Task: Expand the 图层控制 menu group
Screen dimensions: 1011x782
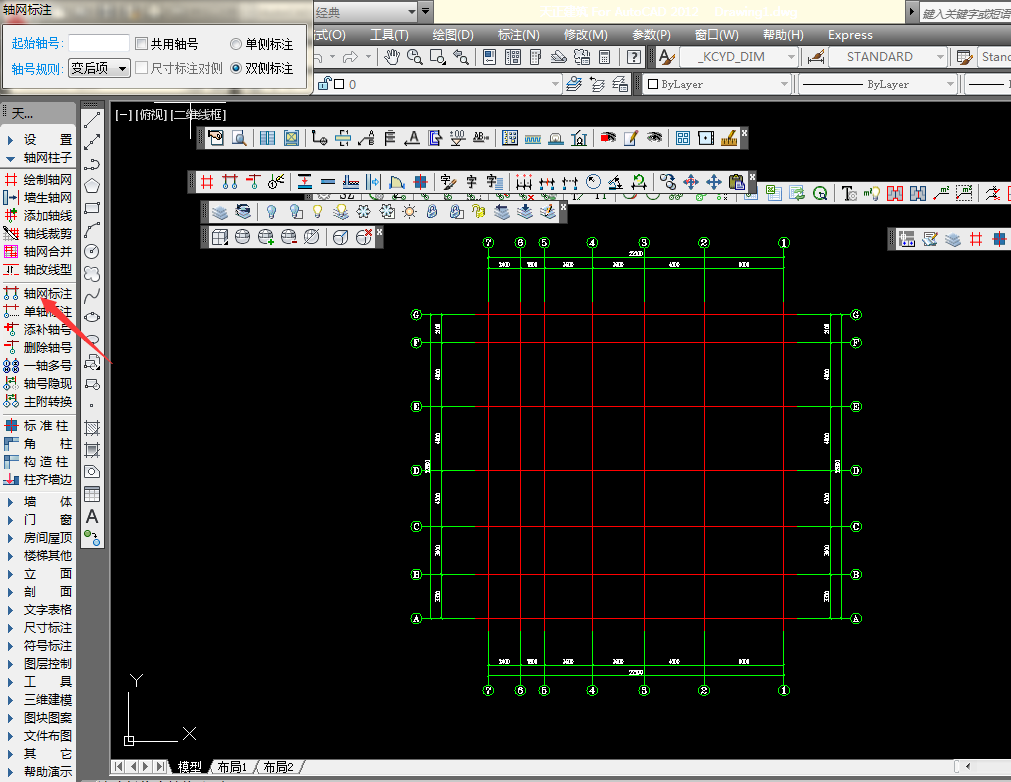Action: (x=38, y=663)
